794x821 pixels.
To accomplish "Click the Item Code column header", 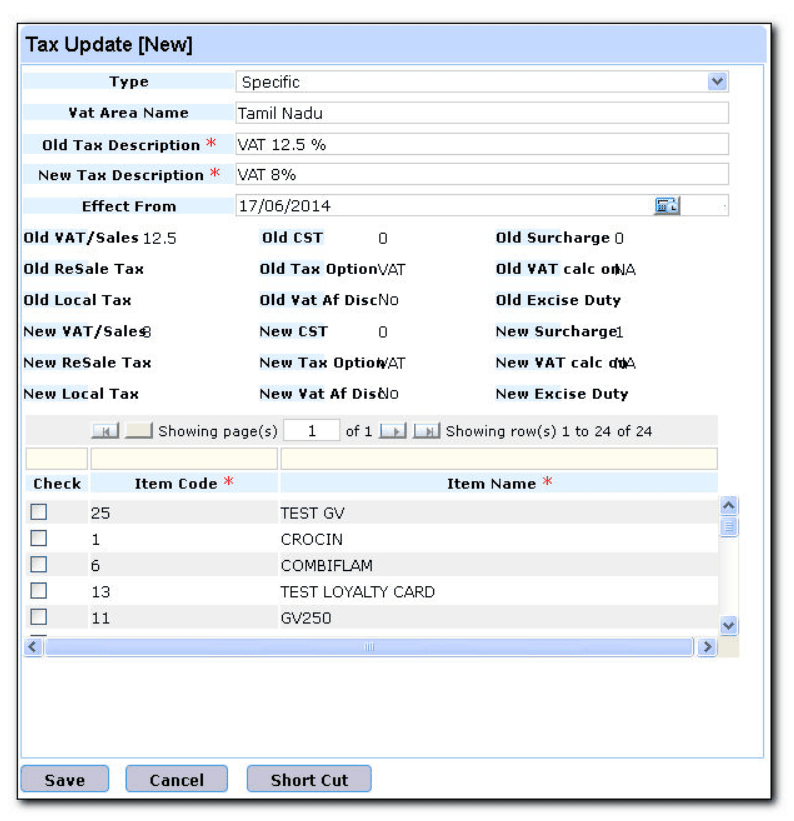I will tap(184, 483).
